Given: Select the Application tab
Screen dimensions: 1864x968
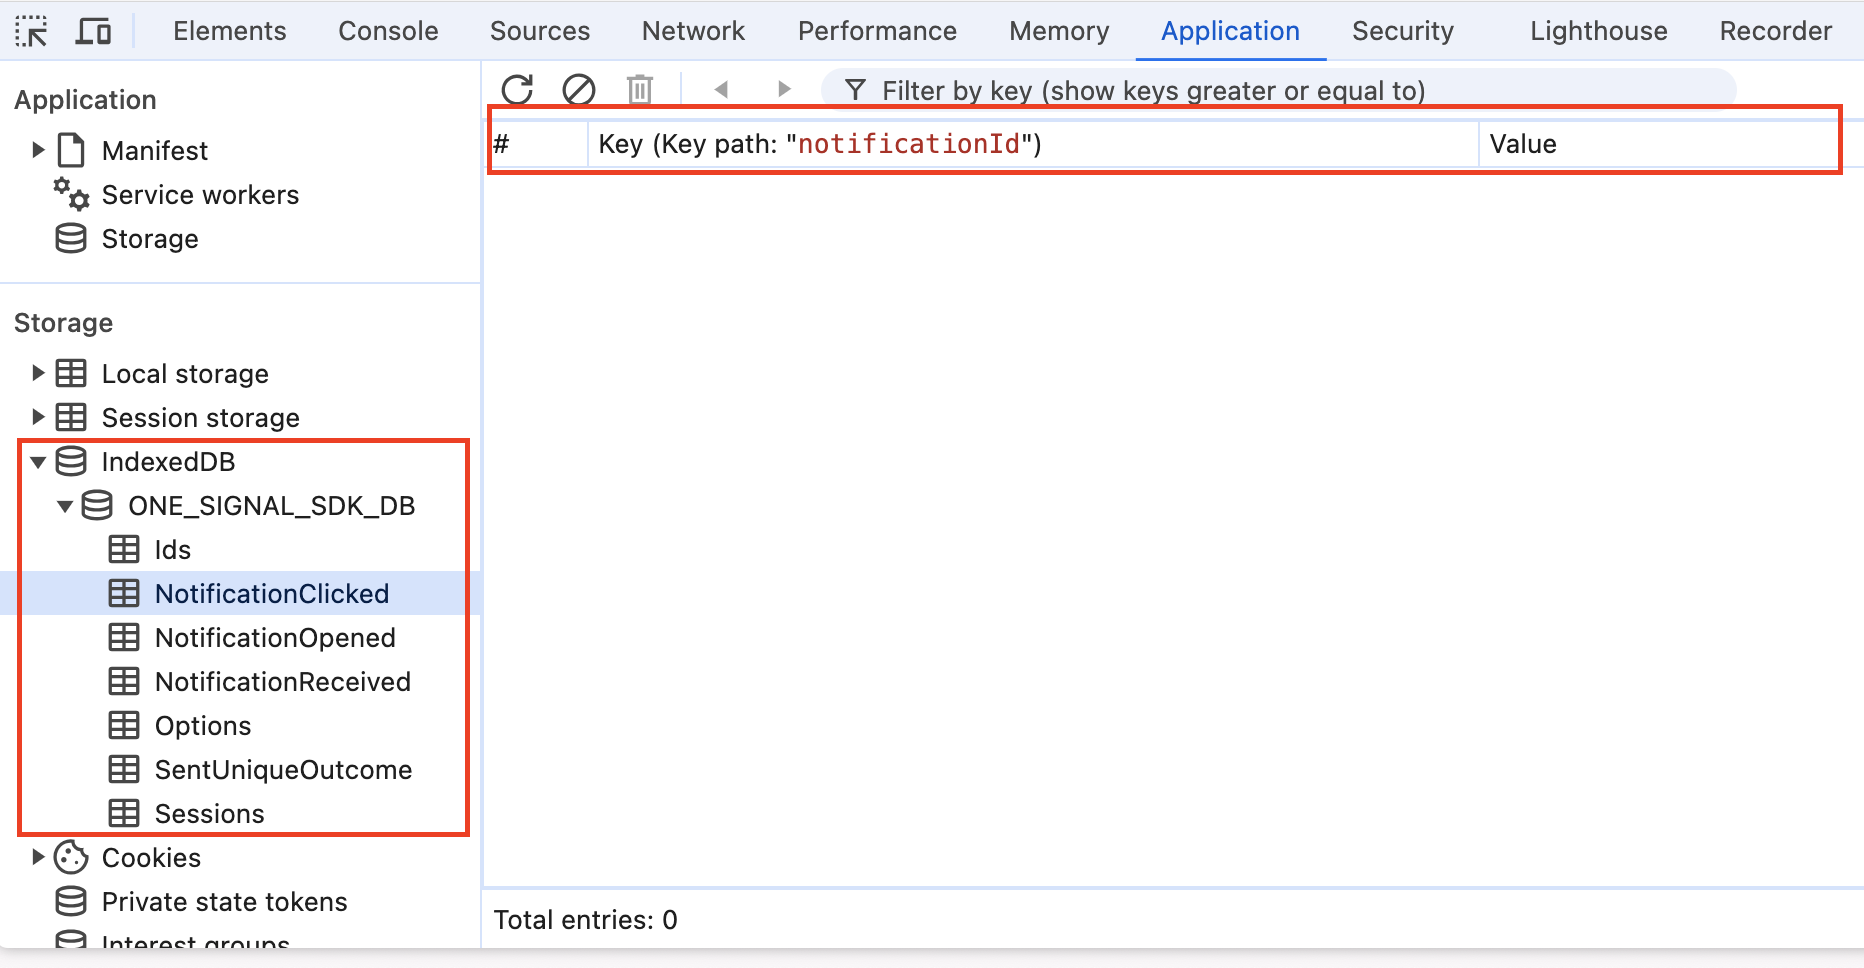Looking at the screenshot, I should click(1230, 31).
